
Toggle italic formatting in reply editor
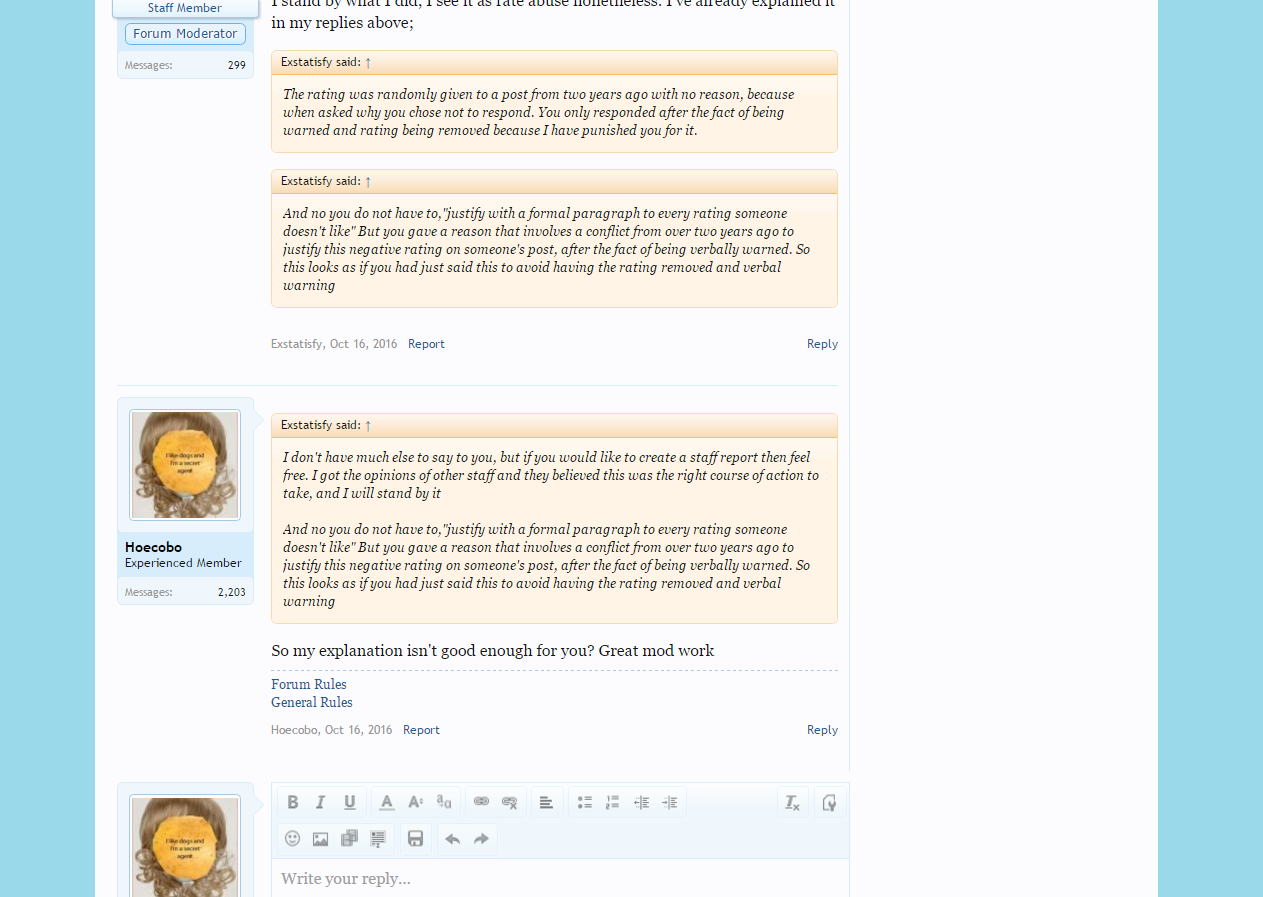(321, 802)
